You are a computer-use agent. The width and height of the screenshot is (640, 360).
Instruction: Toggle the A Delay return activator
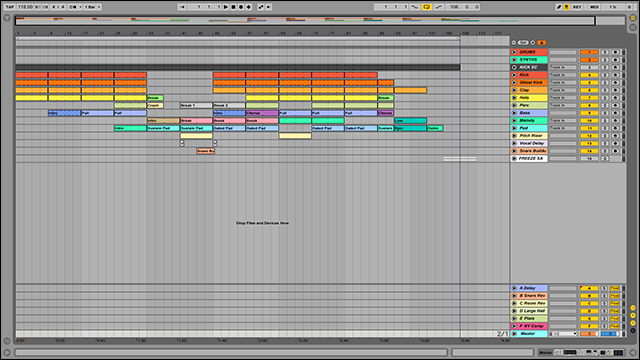point(589,288)
